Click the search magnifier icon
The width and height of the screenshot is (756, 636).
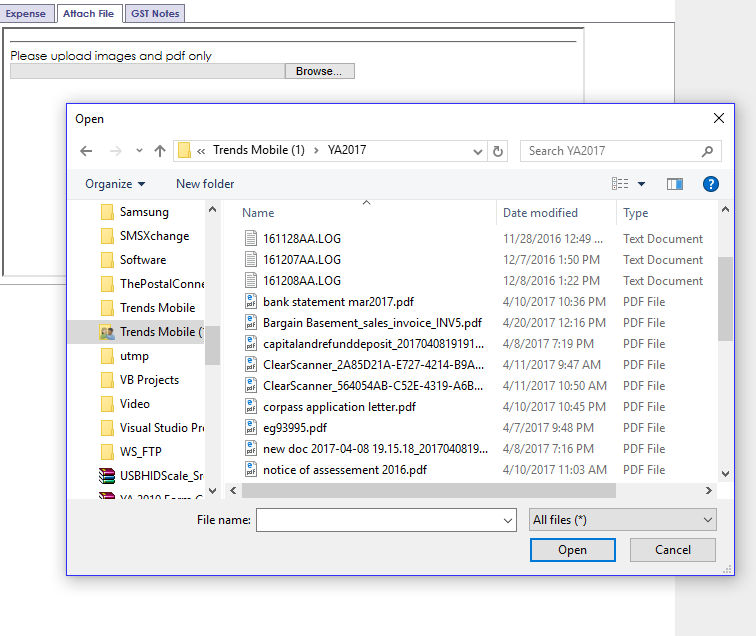pos(707,151)
